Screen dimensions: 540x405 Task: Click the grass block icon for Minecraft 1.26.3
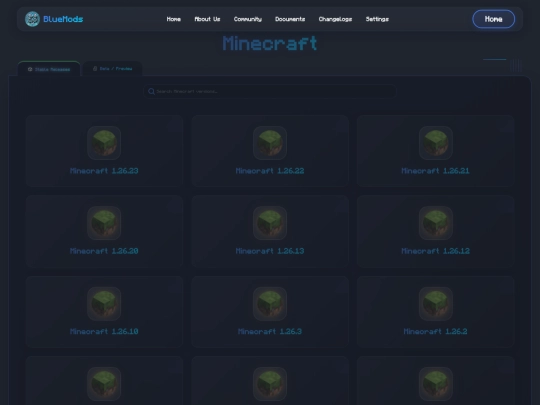click(270, 303)
